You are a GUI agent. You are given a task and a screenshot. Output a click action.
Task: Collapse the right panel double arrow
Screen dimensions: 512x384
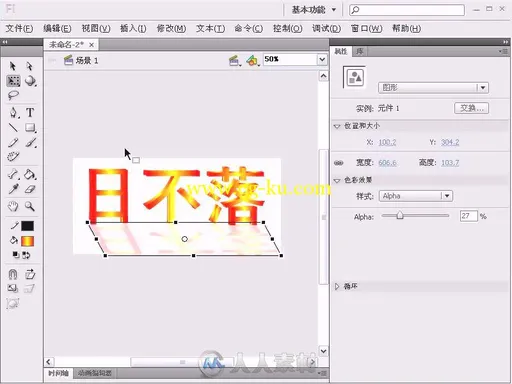tap(506, 42)
